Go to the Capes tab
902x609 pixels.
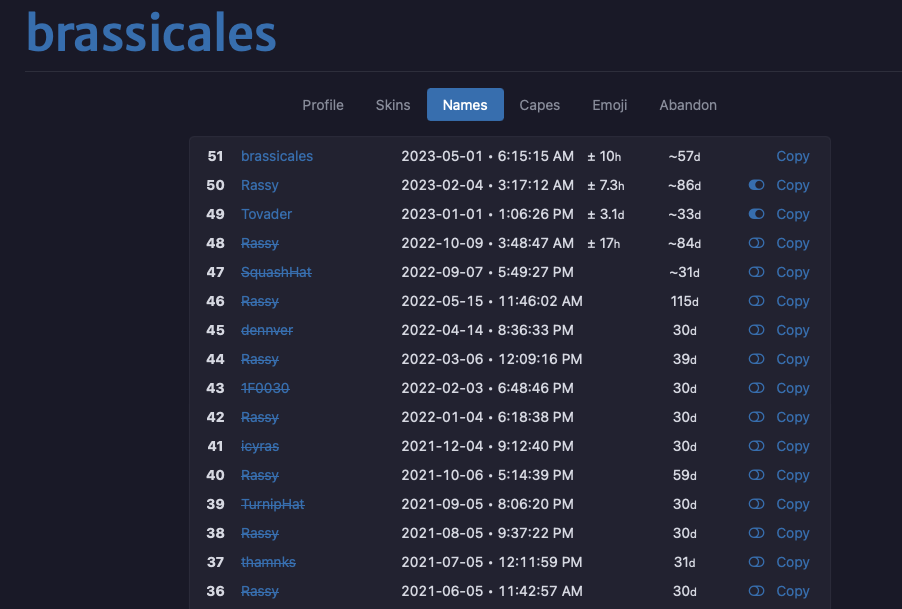[540, 105]
